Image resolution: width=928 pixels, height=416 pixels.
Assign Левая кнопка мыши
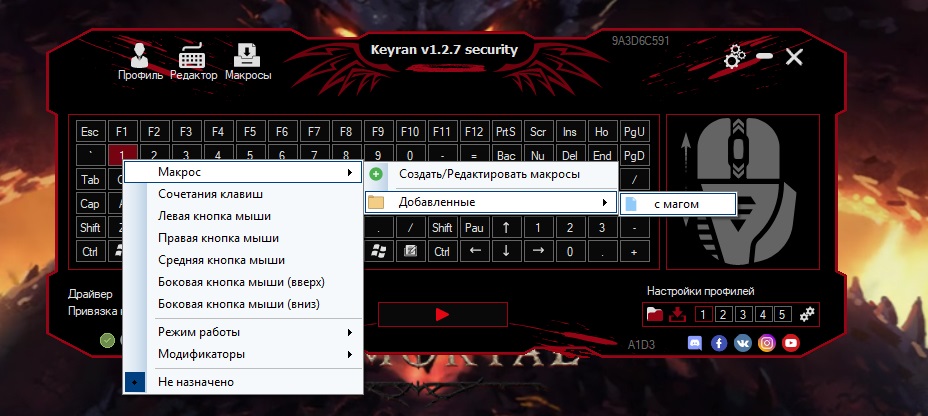click(x=243, y=216)
